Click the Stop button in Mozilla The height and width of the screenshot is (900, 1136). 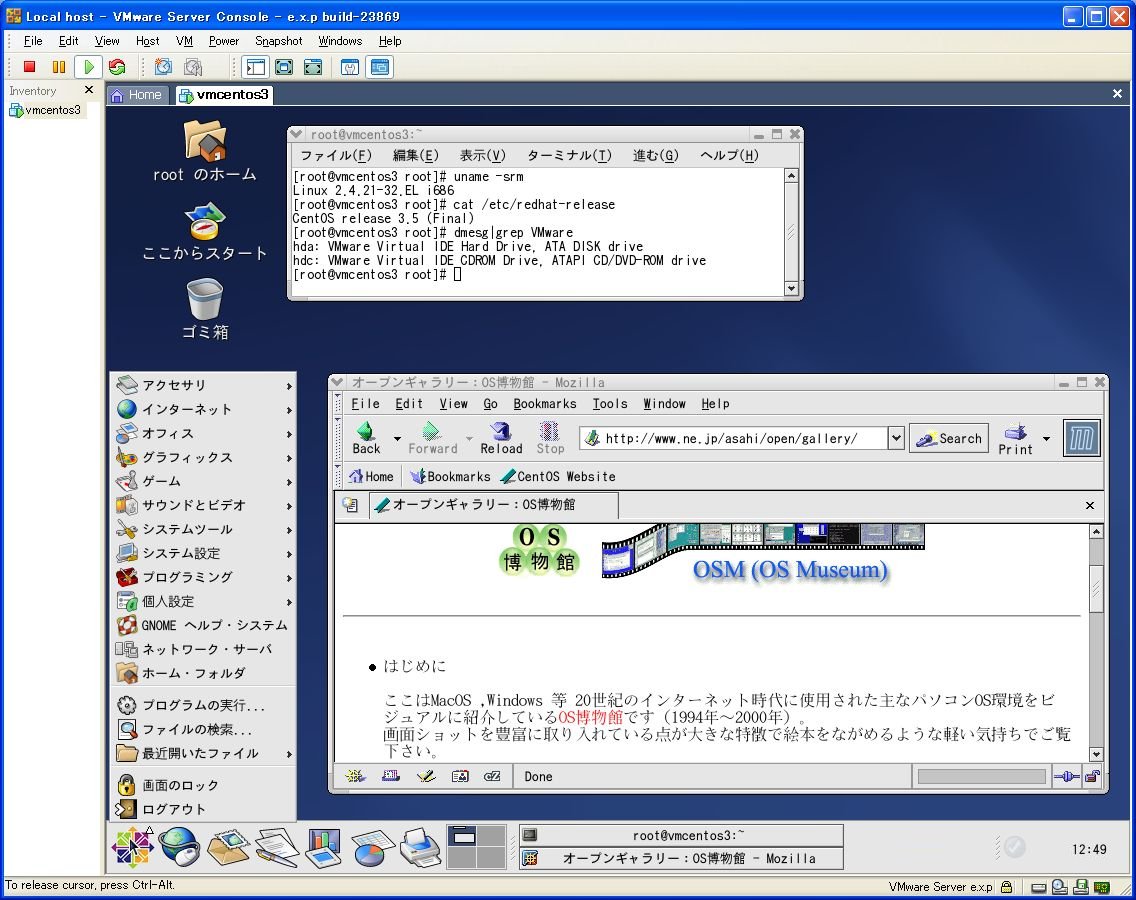[550, 438]
